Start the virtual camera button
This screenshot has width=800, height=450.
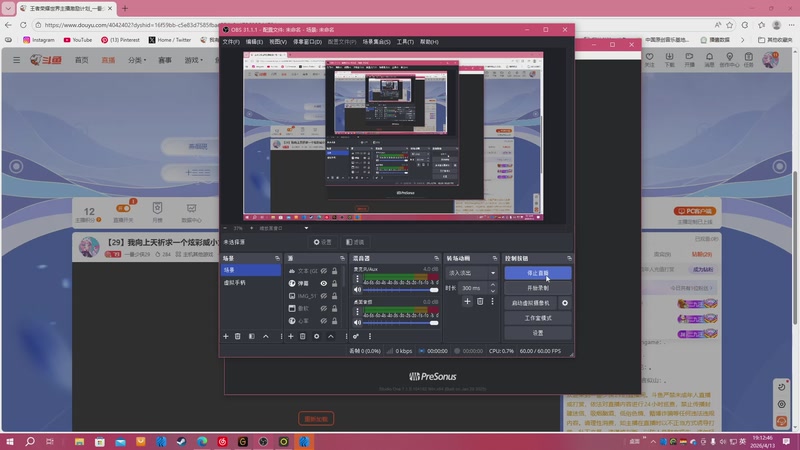point(531,303)
